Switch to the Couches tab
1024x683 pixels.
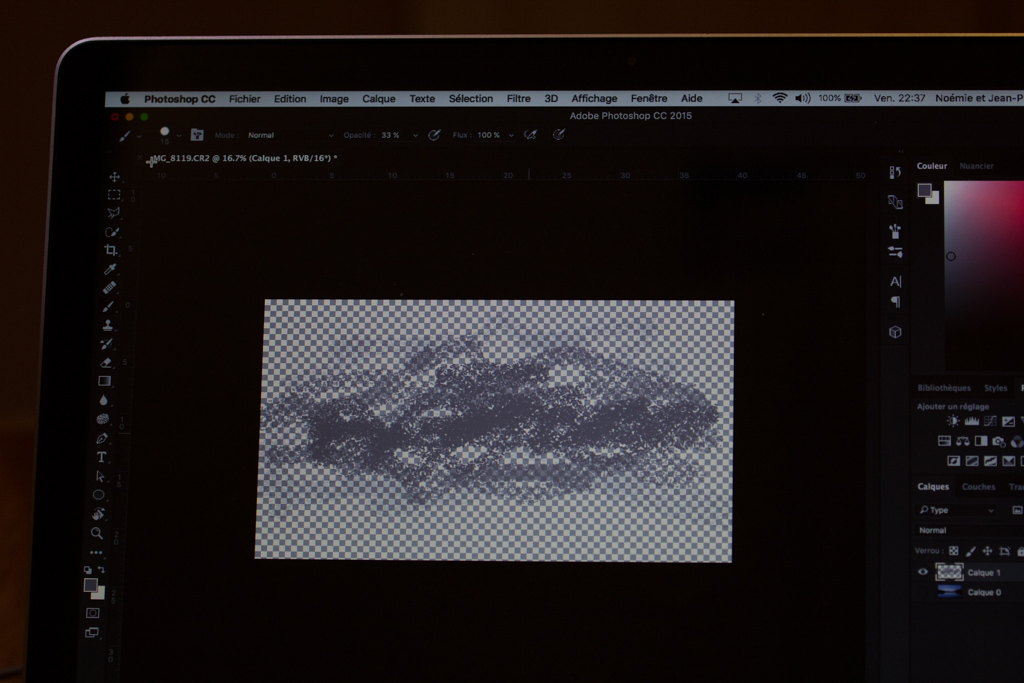tap(978, 486)
